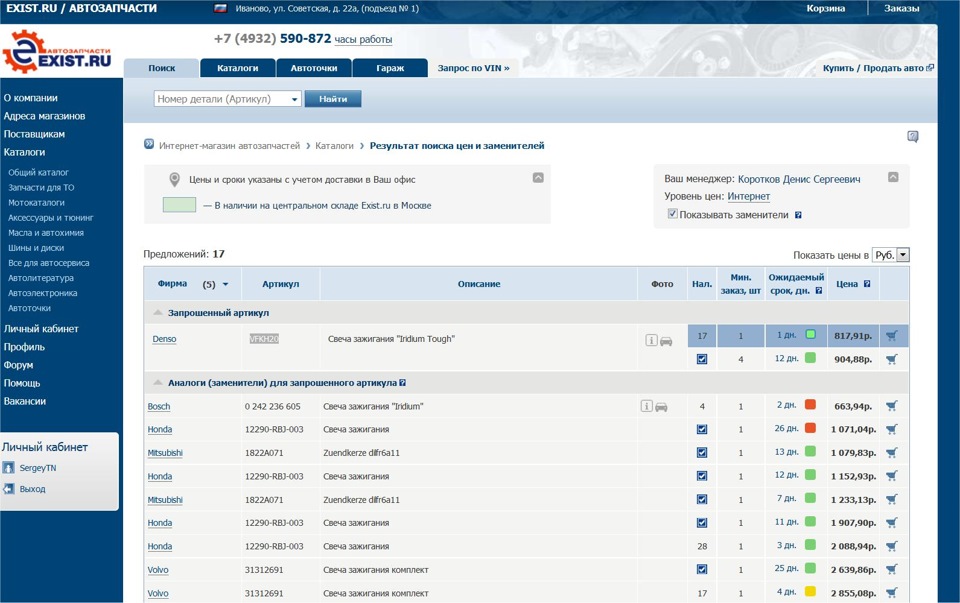Viewport: 960px width, 603px height.
Task: Open часы работы link
Action: tap(363, 40)
